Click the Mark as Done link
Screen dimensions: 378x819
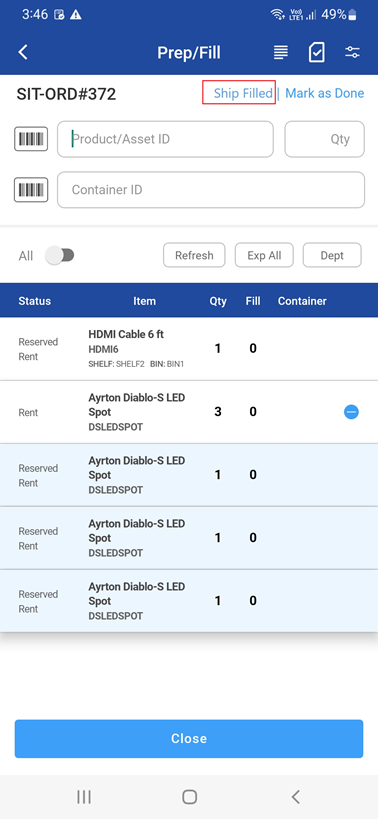point(324,93)
